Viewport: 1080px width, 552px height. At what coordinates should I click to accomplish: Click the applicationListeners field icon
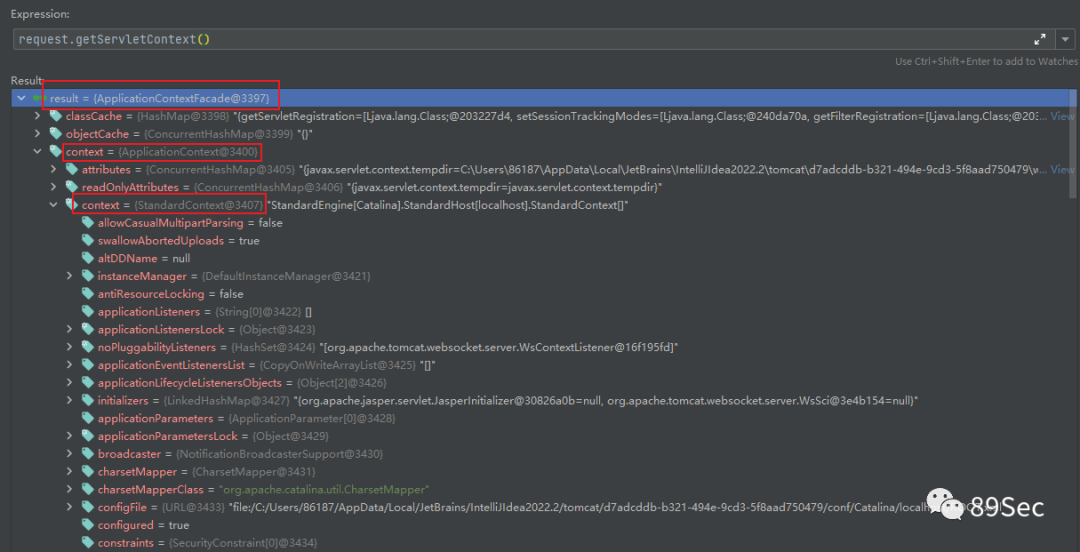87,311
